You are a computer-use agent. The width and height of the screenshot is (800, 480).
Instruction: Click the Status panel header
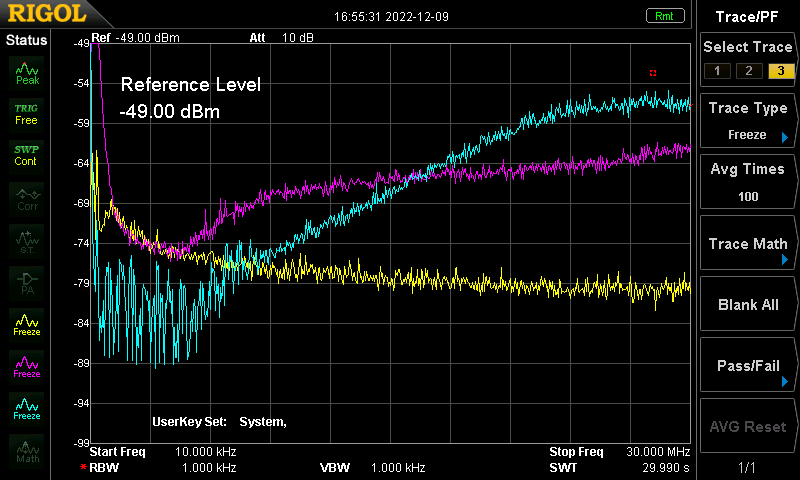(x=26, y=40)
